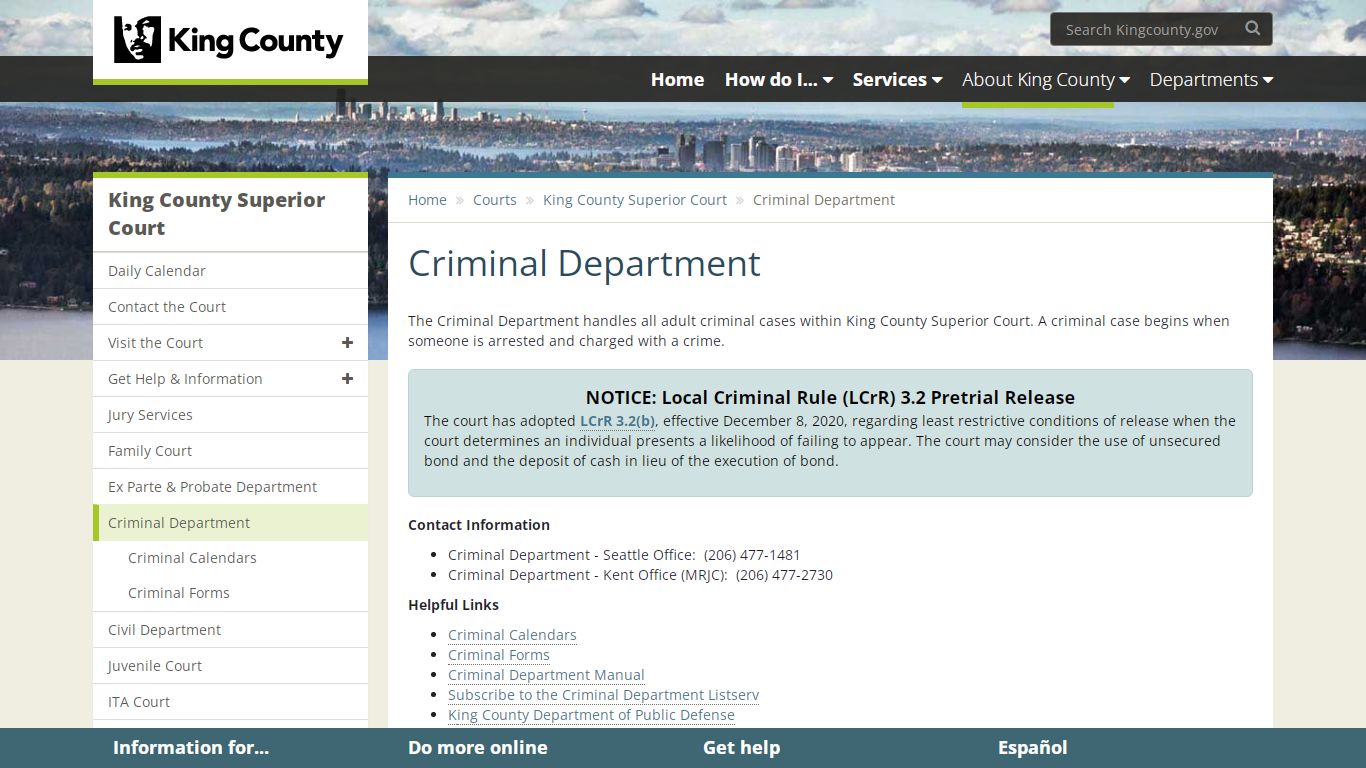The width and height of the screenshot is (1366, 768).
Task: Click Courts breadcrumb link
Action: tap(495, 200)
